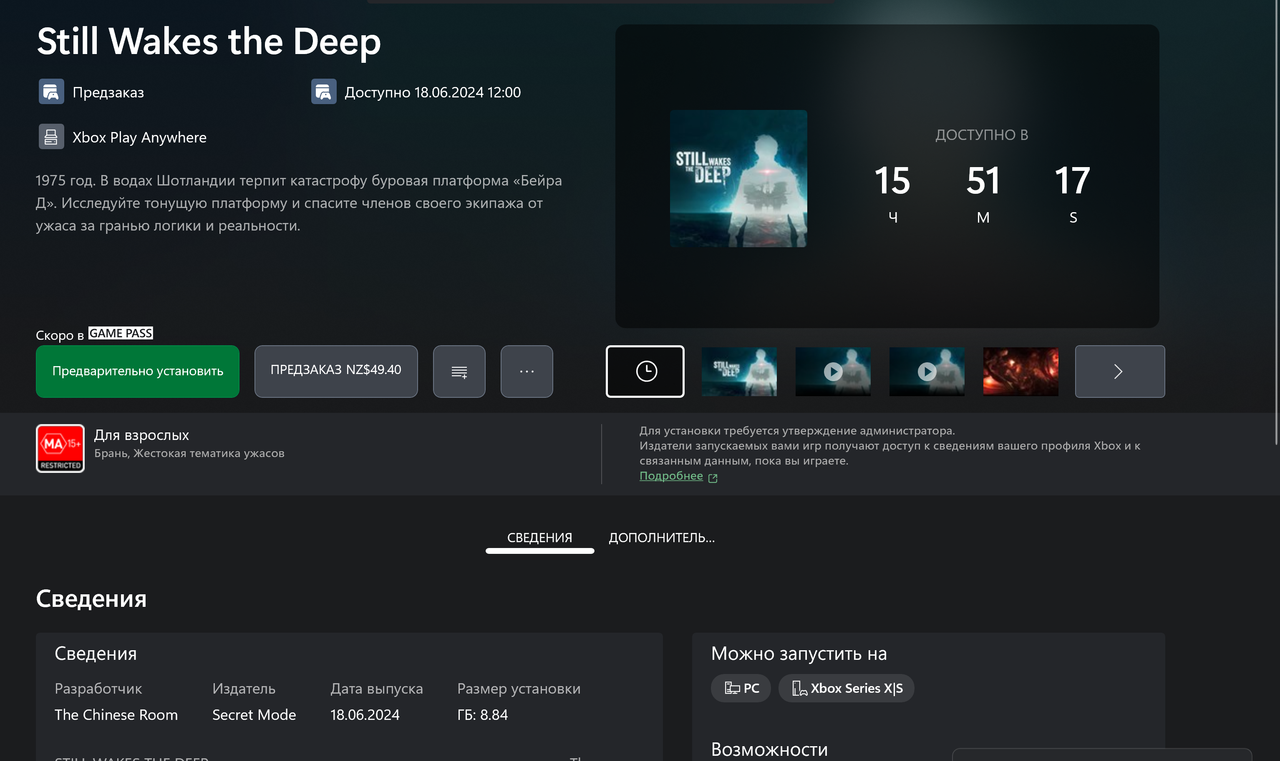The width and height of the screenshot is (1280, 761).
Task: Select the Still Wakes the Deep cover thumbnail
Action: pos(740,371)
